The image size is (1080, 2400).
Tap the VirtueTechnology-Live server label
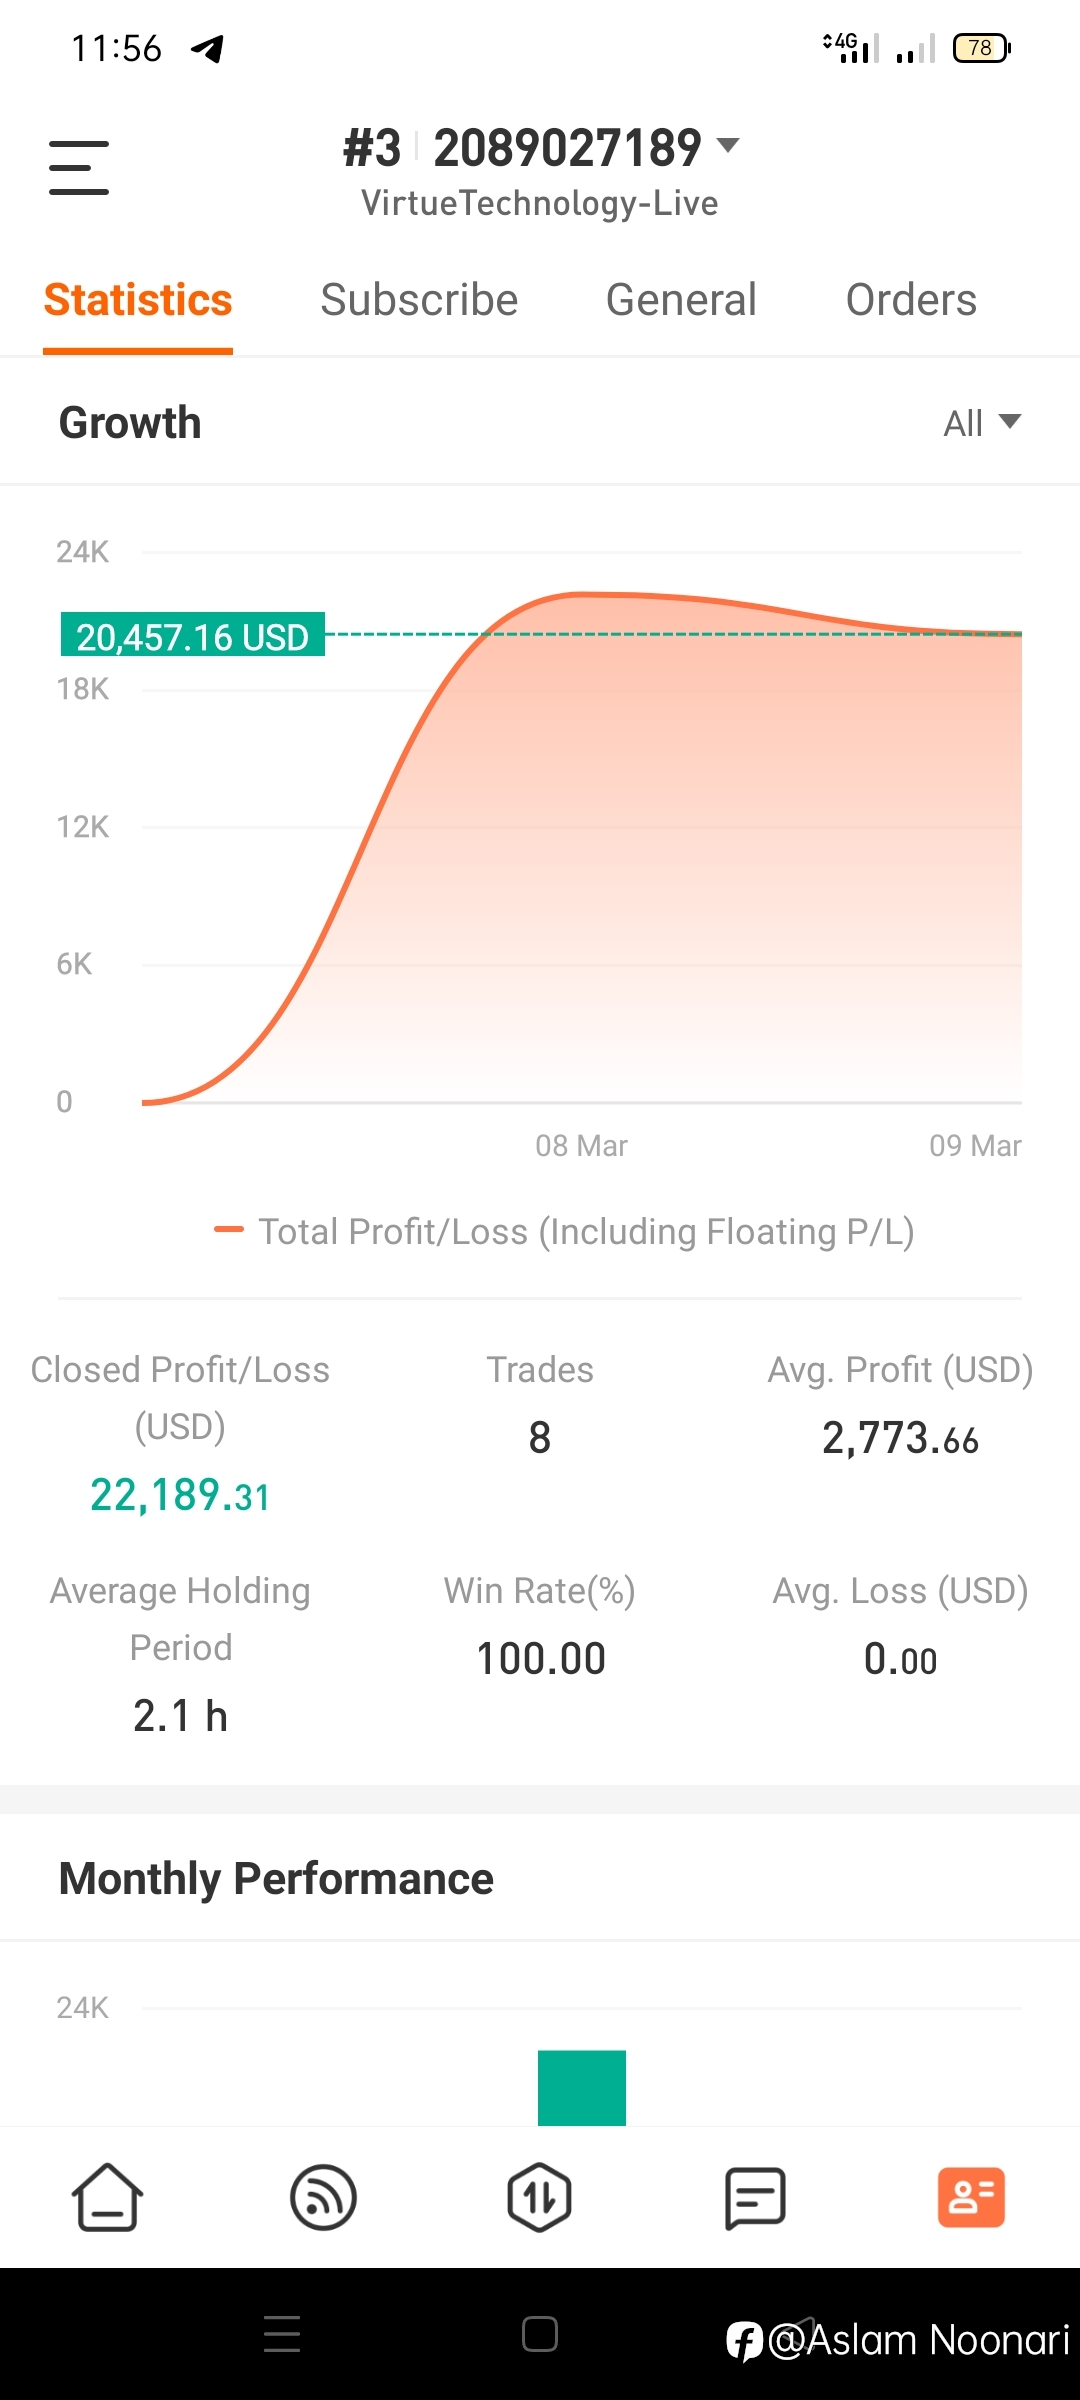tap(540, 203)
